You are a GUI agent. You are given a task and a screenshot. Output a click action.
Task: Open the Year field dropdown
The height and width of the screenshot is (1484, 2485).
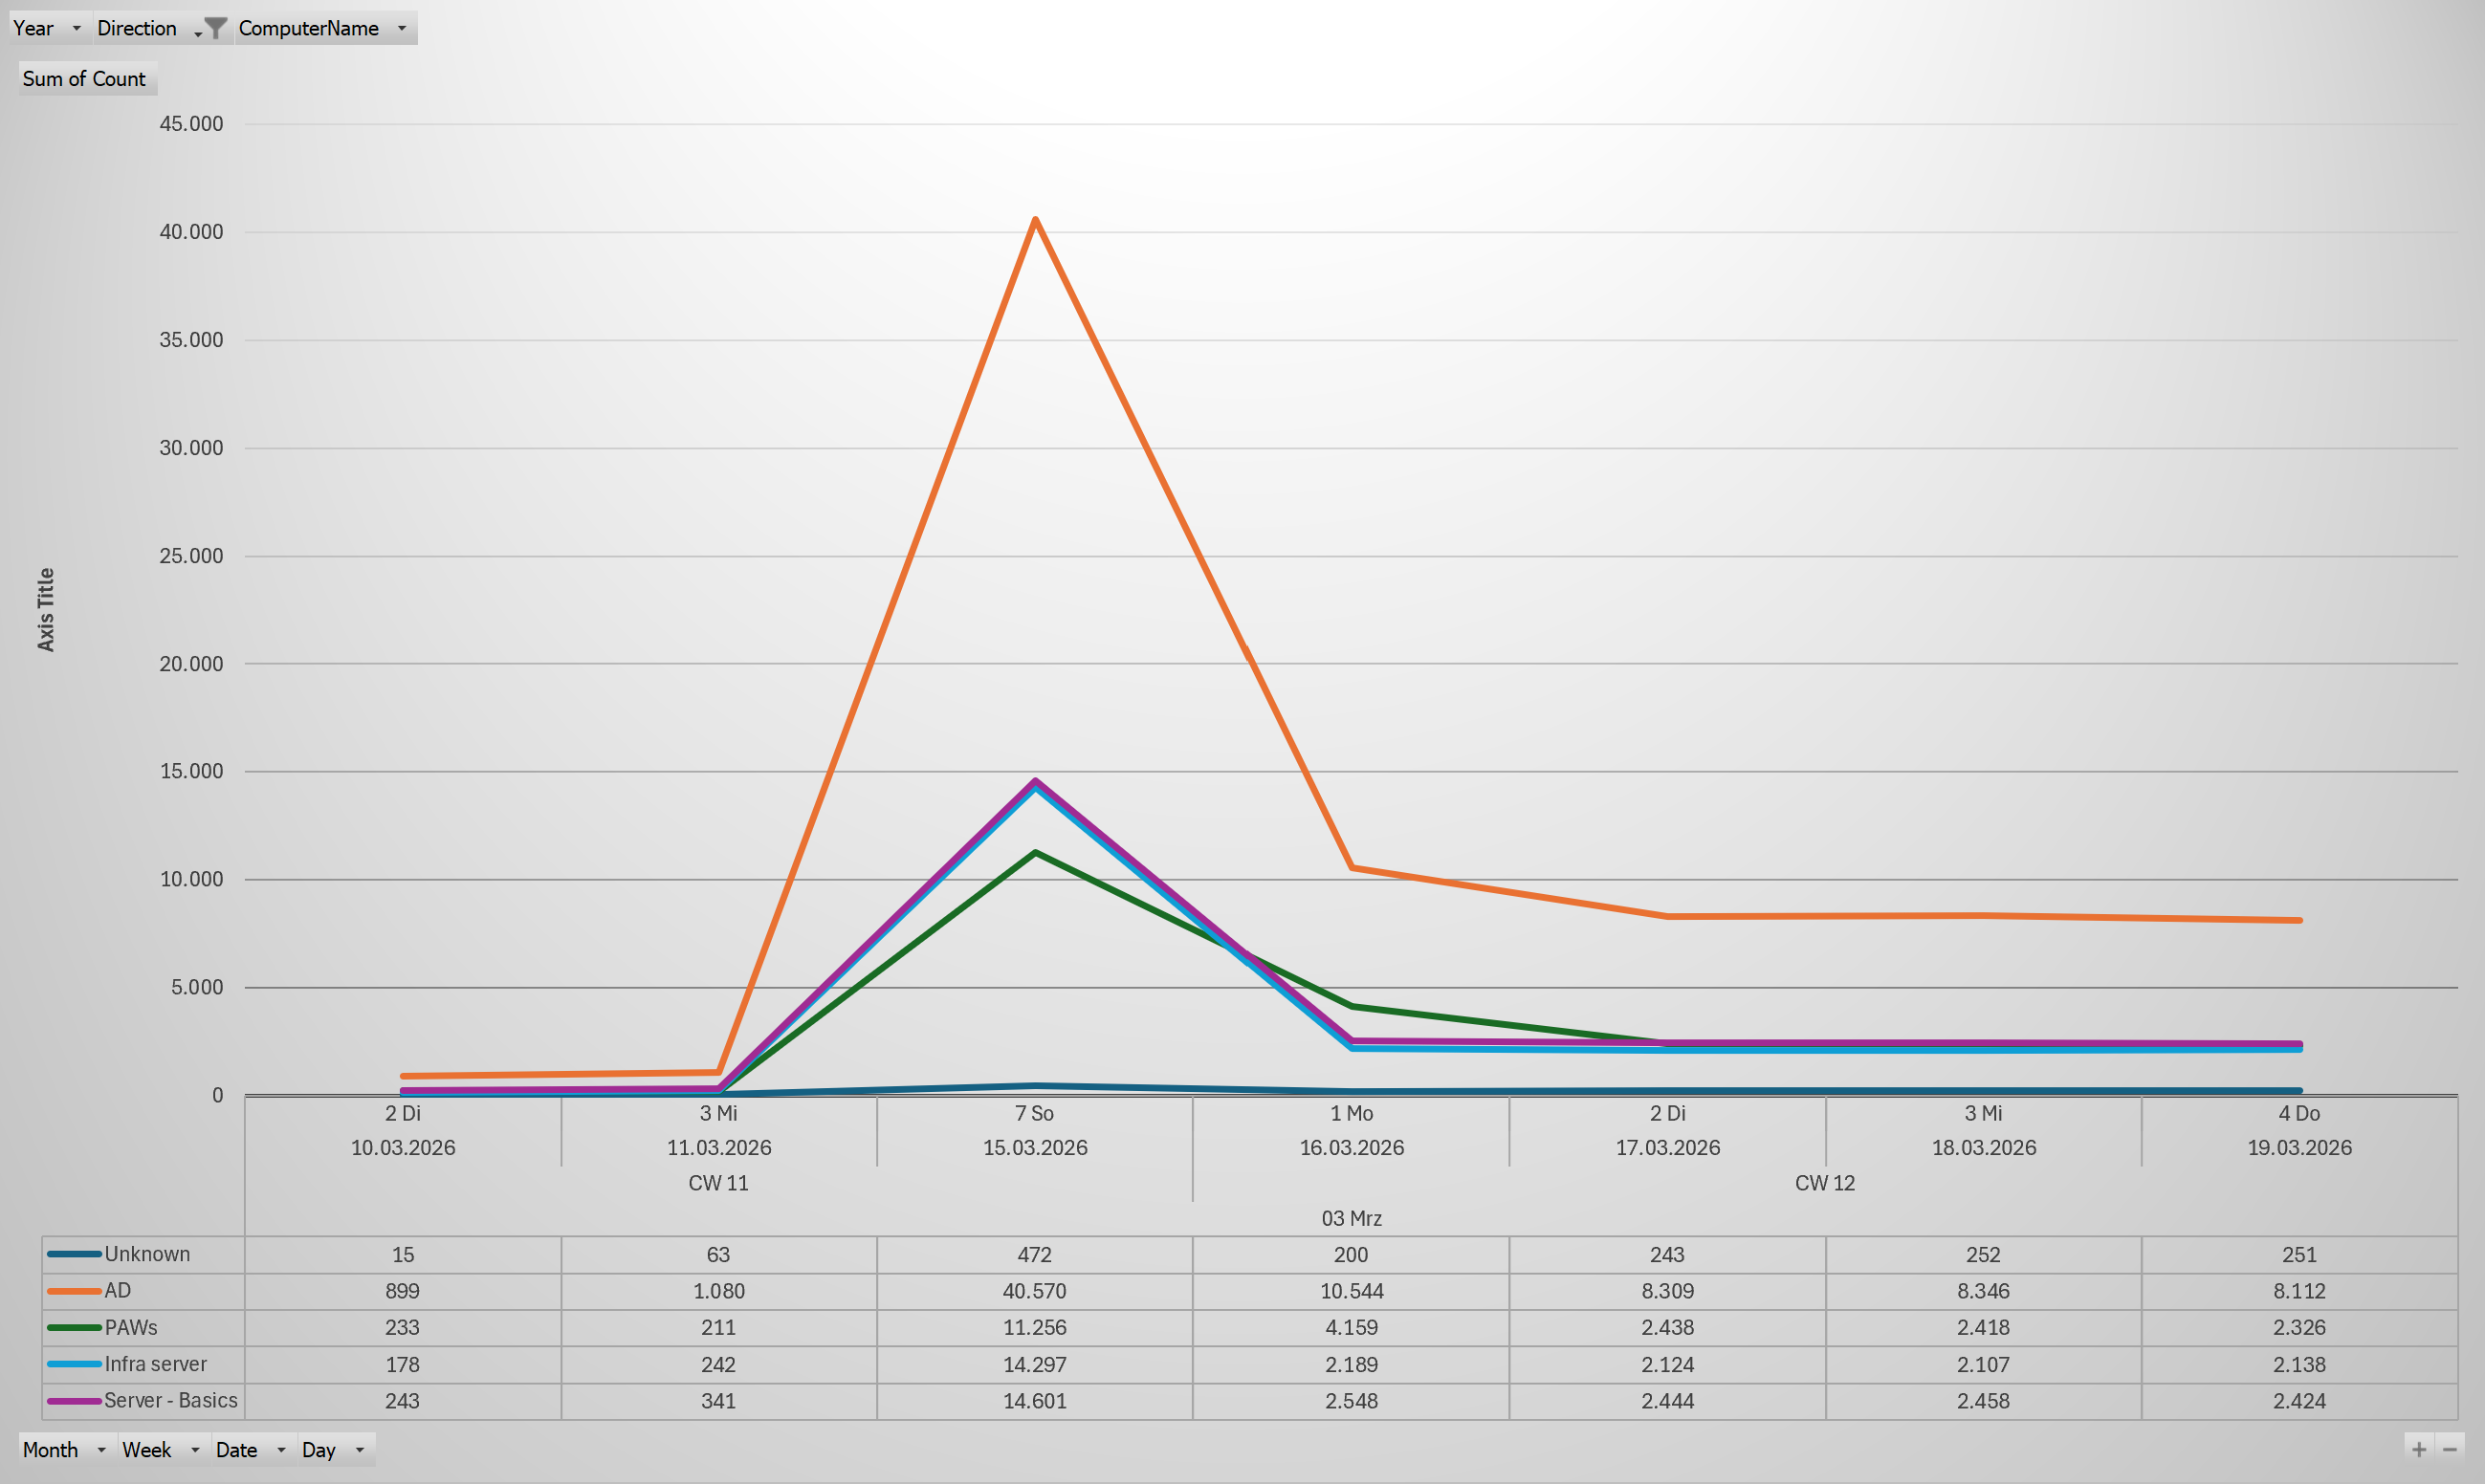[76, 28]
